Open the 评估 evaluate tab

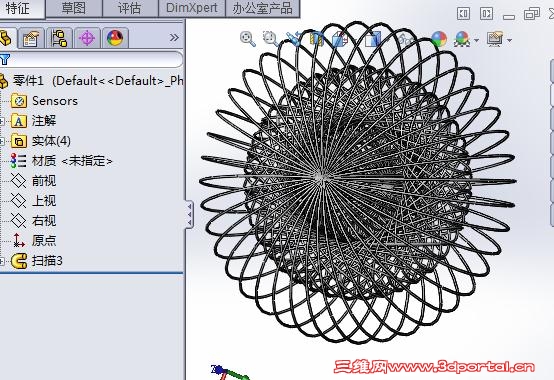coord(130,8)
